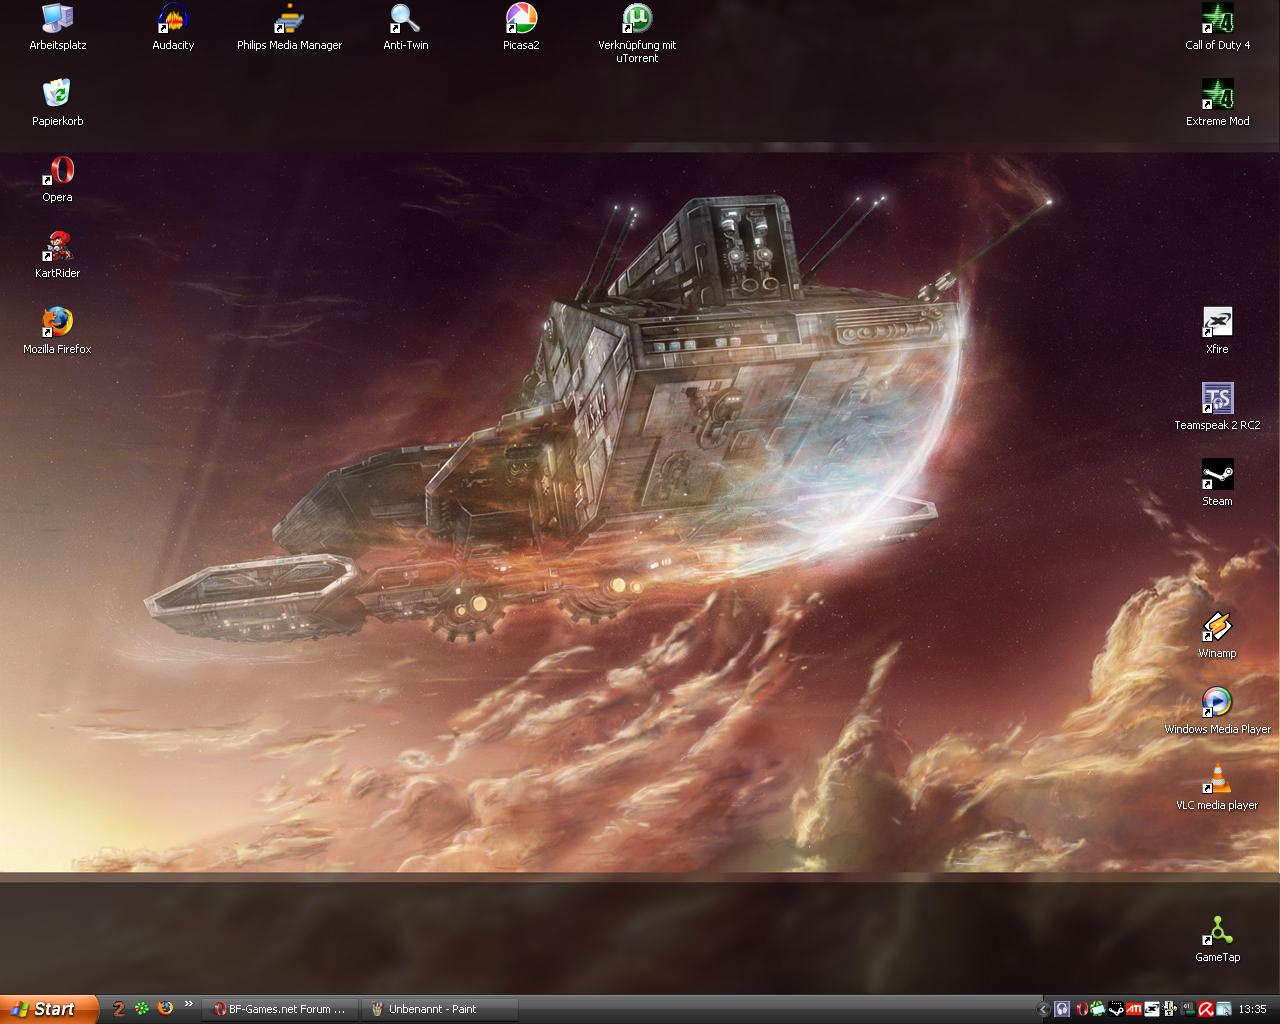
Task: Select the Teamspeak 2 RC2 shortcut
Action: coord(1217,407)
